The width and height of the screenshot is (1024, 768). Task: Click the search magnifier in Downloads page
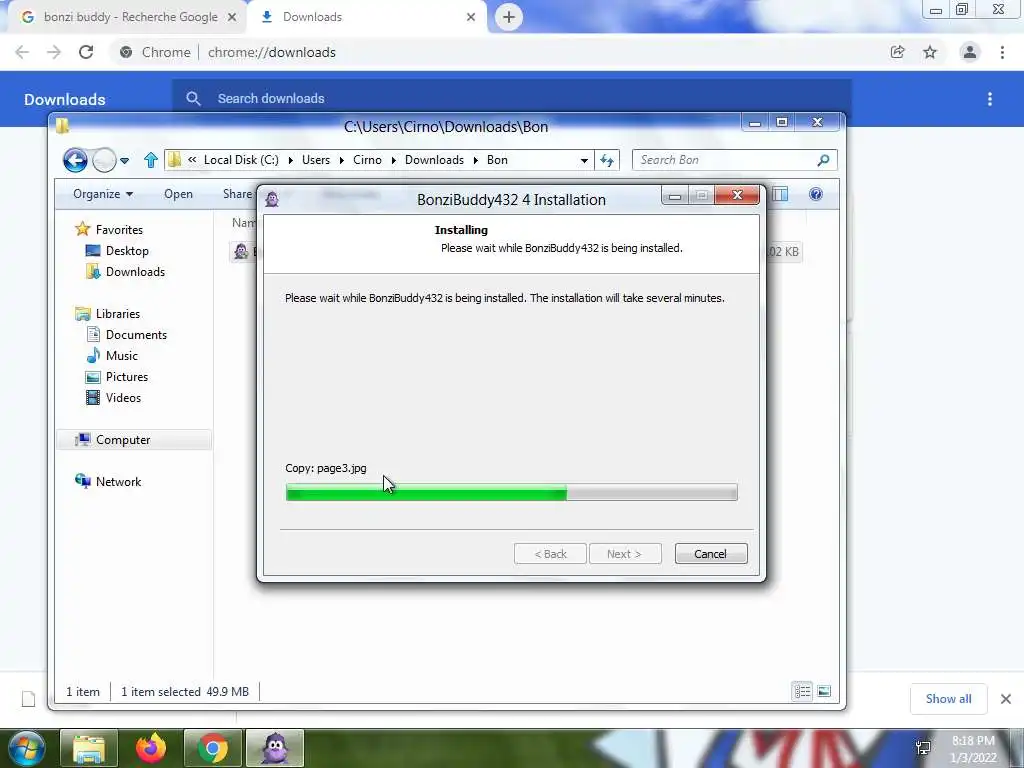(x=193, y=99)
